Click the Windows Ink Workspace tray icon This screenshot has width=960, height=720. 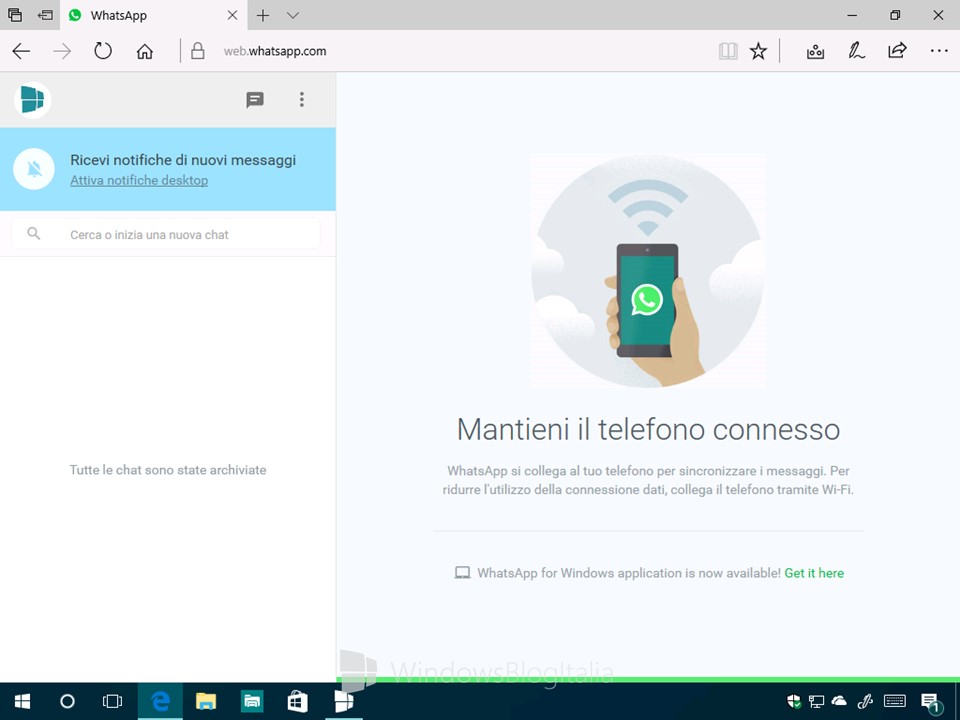pos(865,701)
